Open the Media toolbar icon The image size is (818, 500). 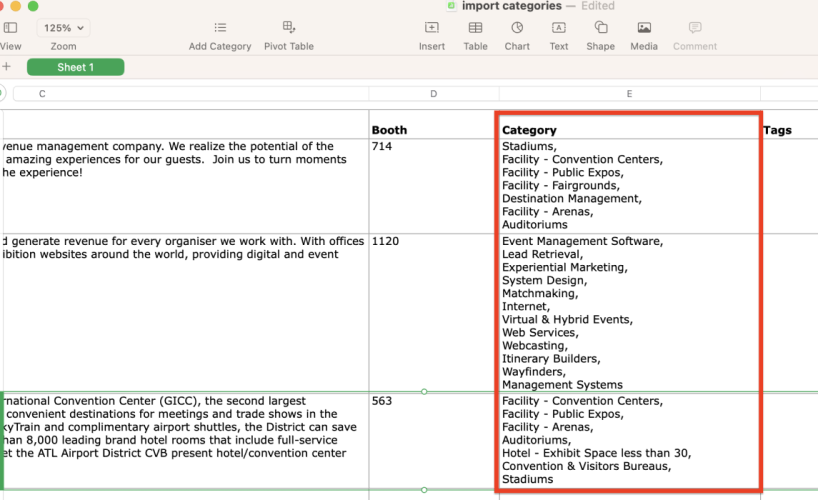click(x=644, y=28)
